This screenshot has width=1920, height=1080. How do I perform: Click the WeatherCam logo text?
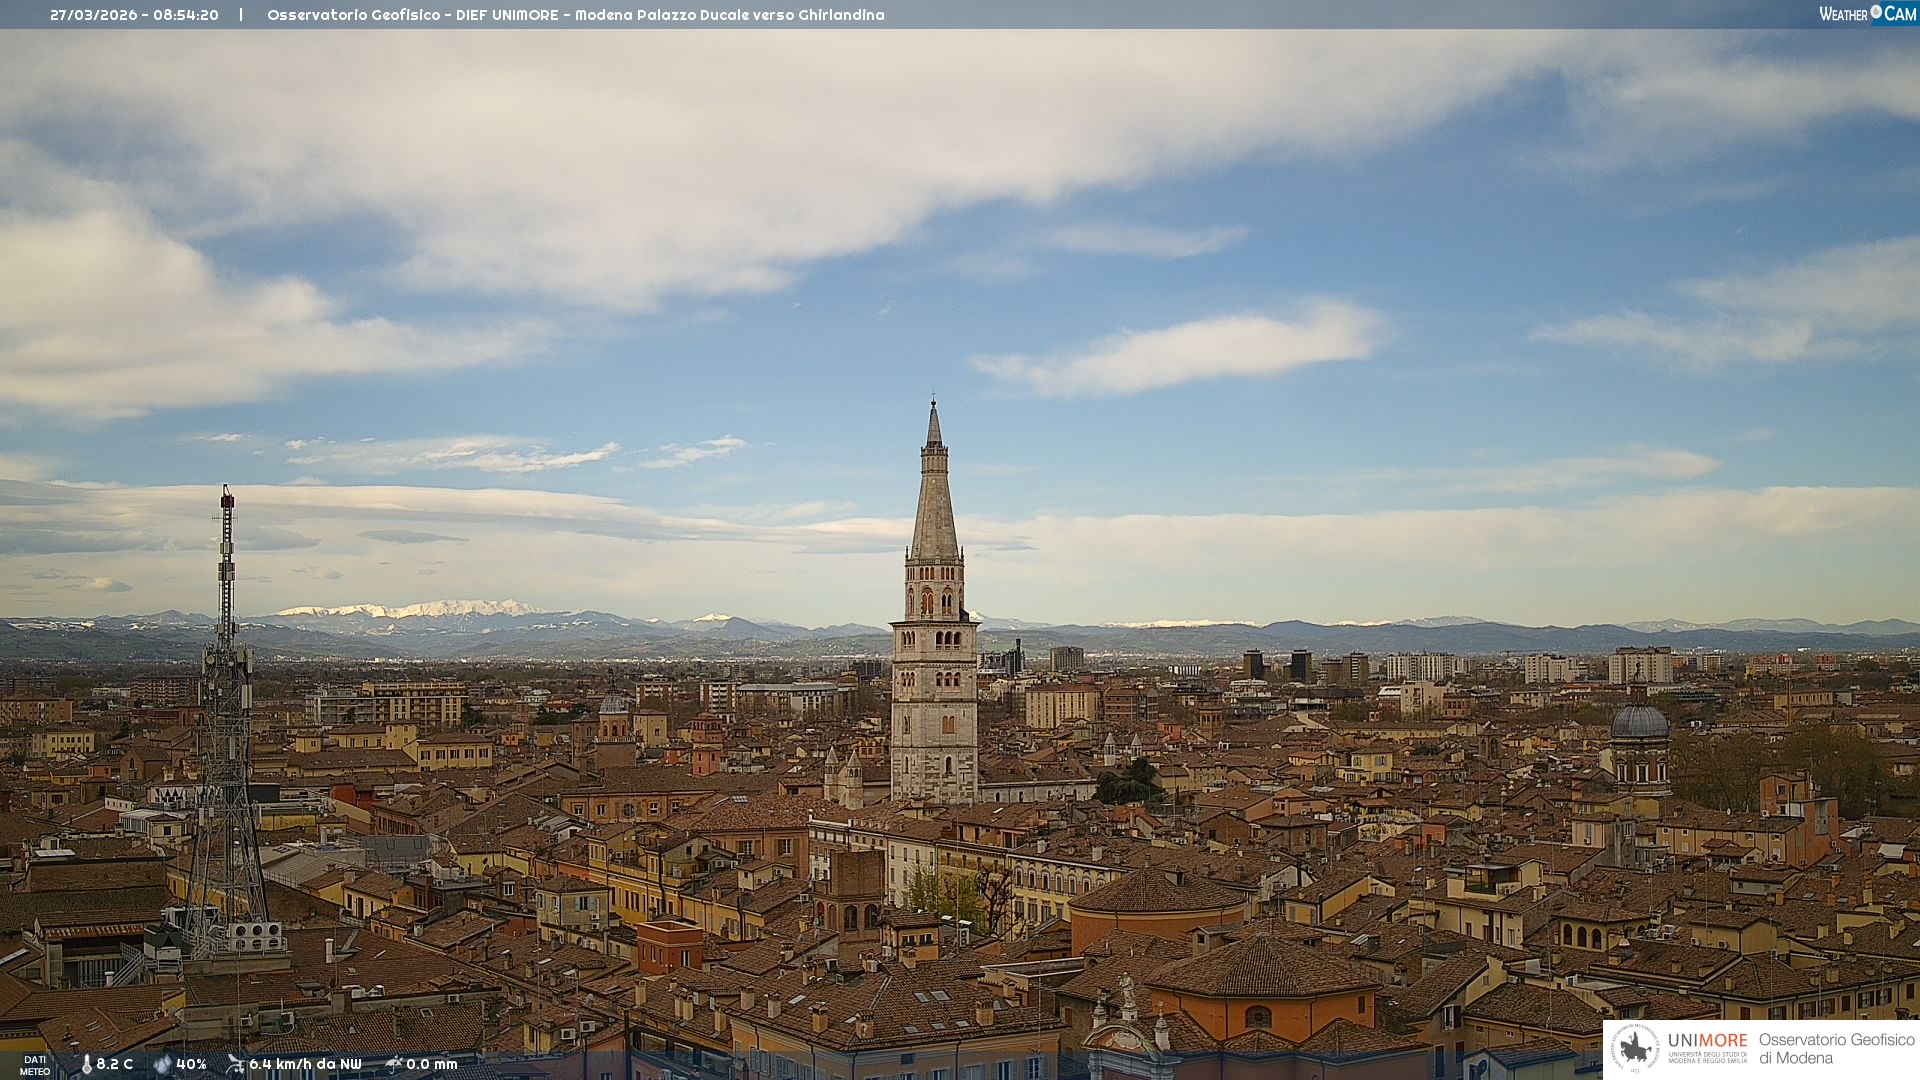click(x=1843, y=14)
